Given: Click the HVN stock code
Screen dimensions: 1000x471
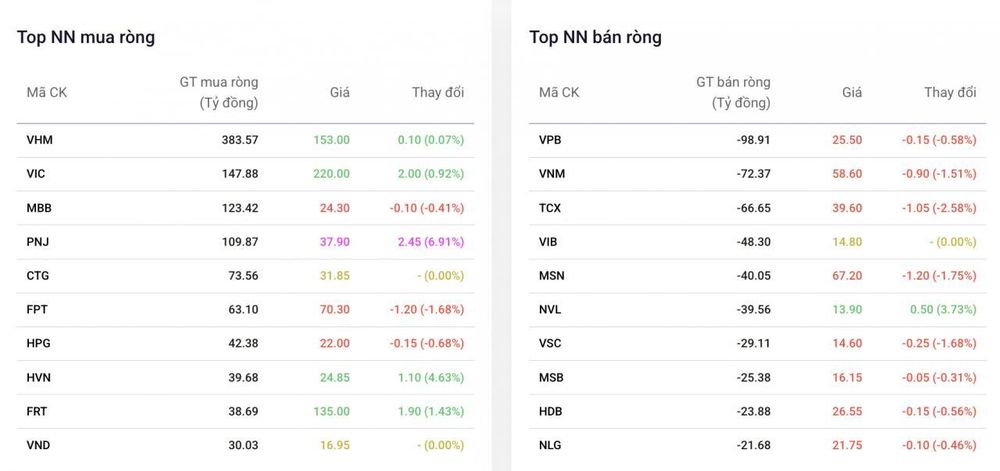Looking at the screenshot, I should (x=39, y=377).
